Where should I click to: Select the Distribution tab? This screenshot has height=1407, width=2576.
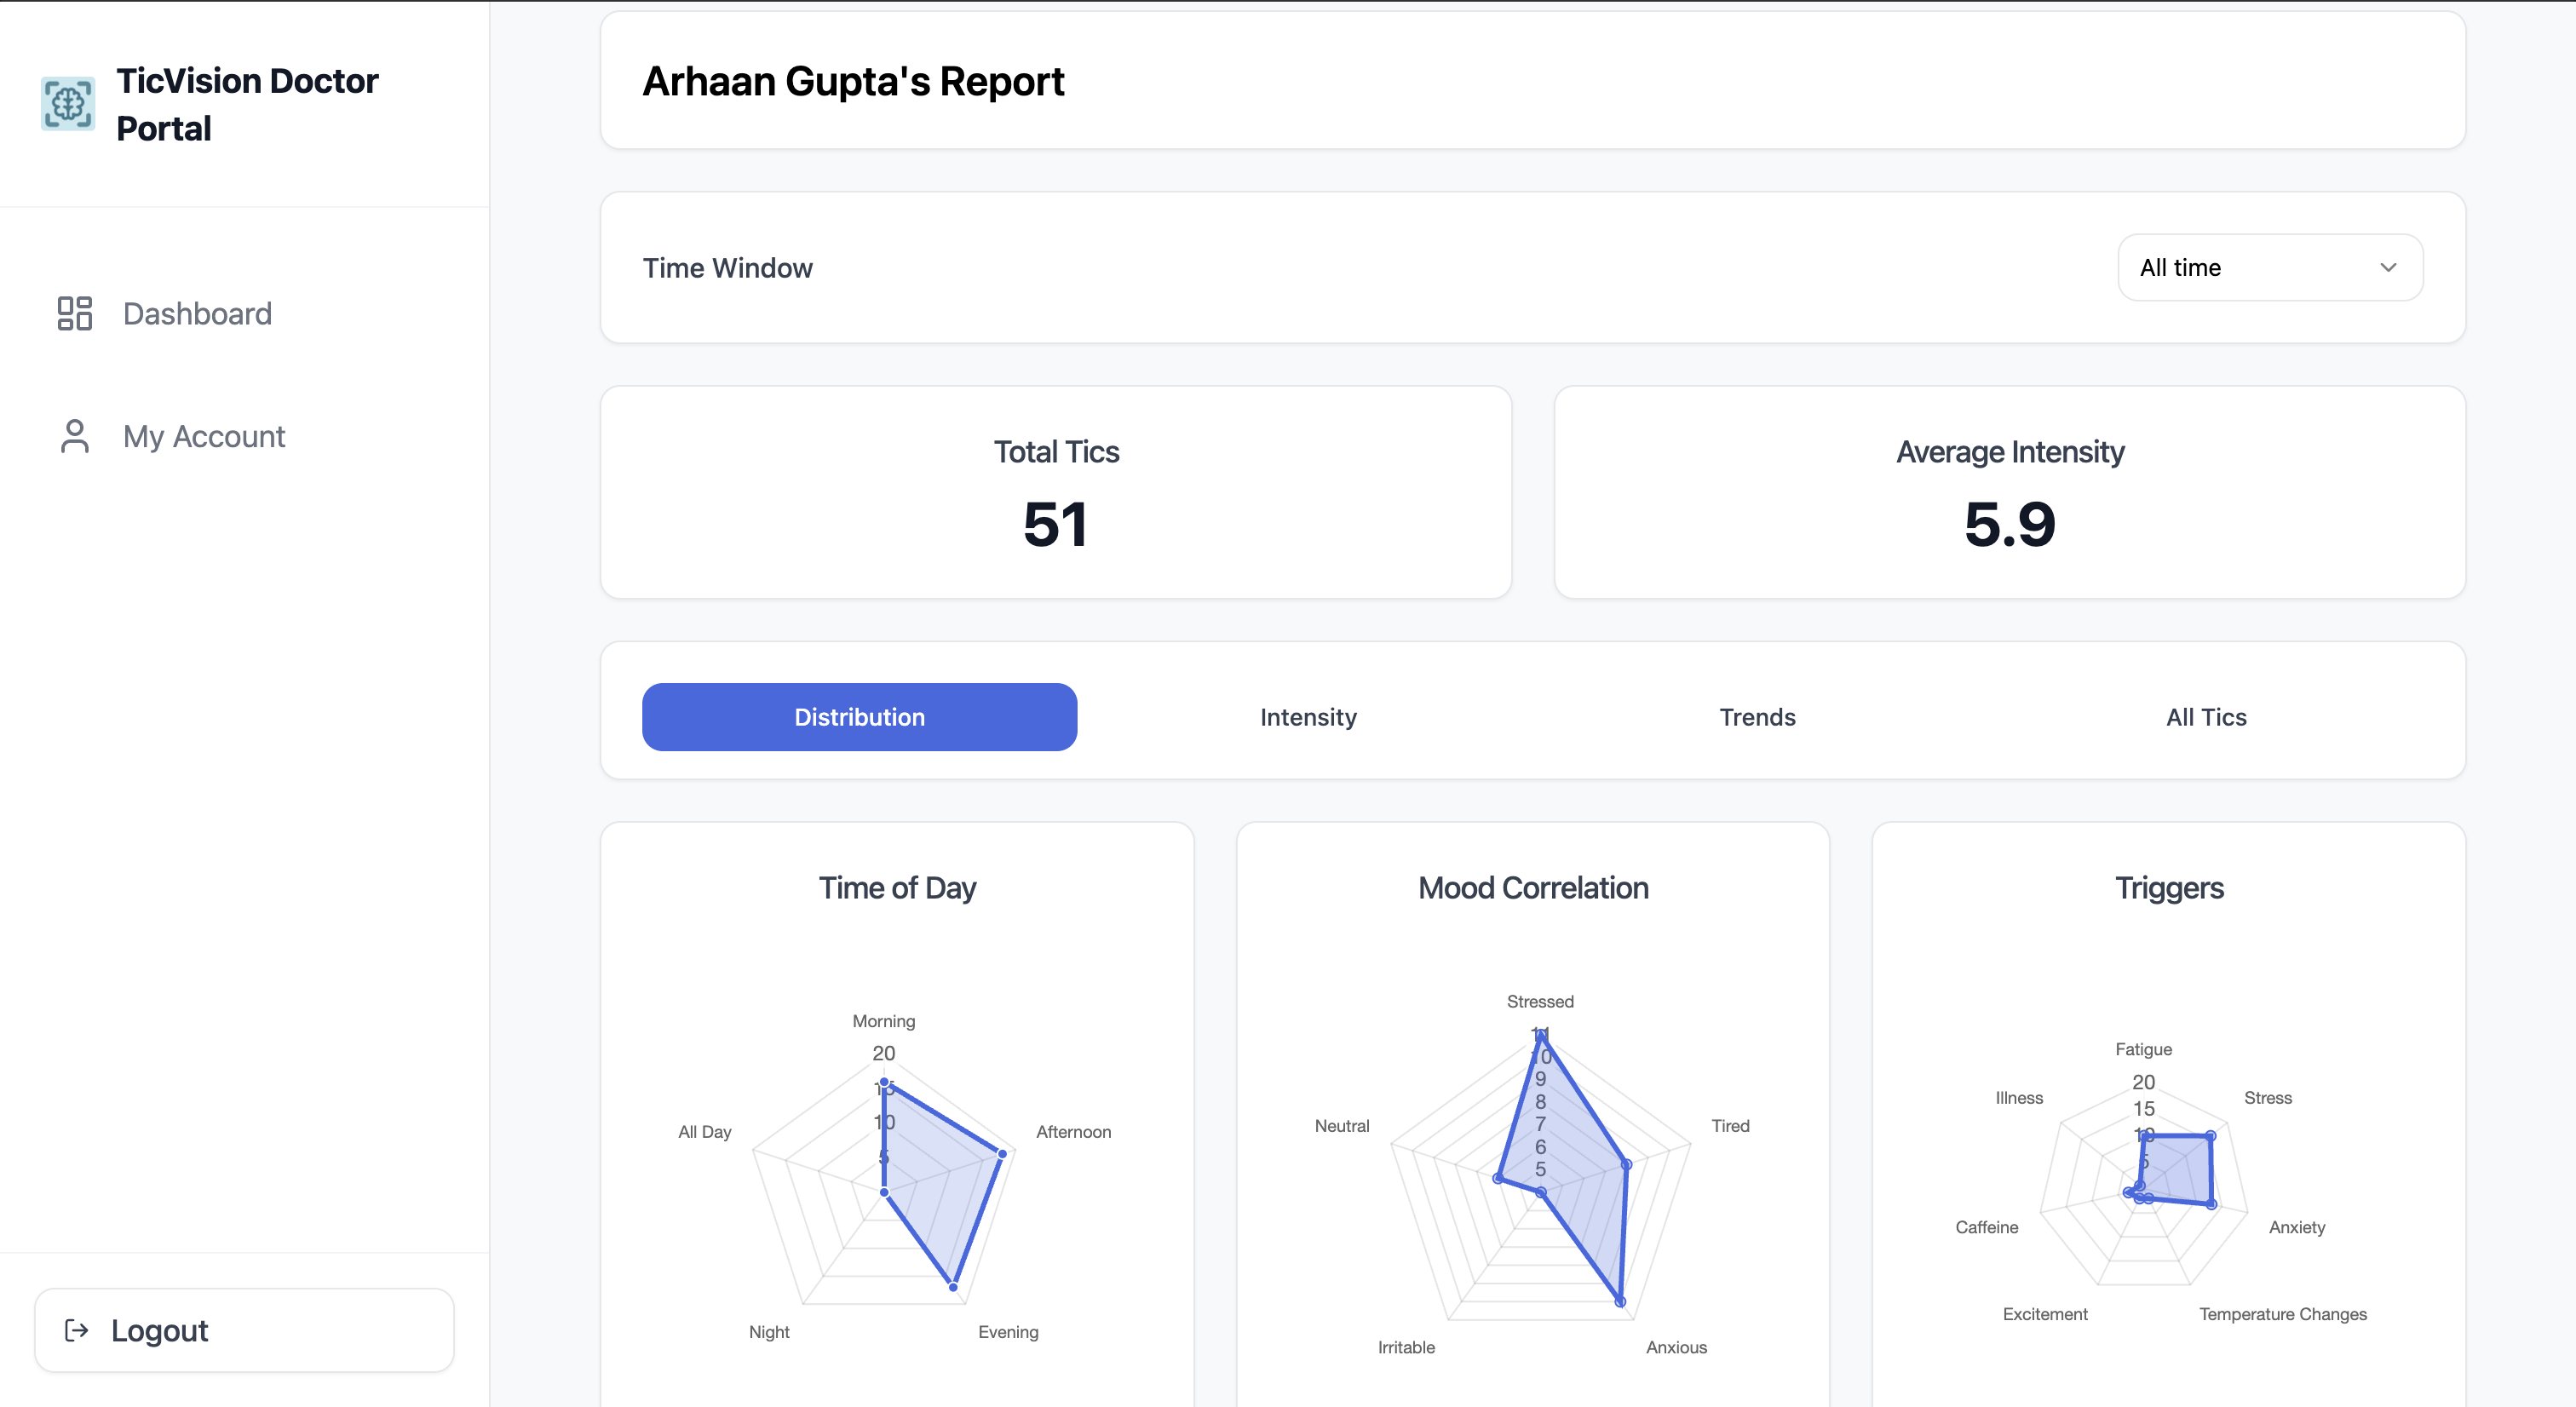coord(859,717)
